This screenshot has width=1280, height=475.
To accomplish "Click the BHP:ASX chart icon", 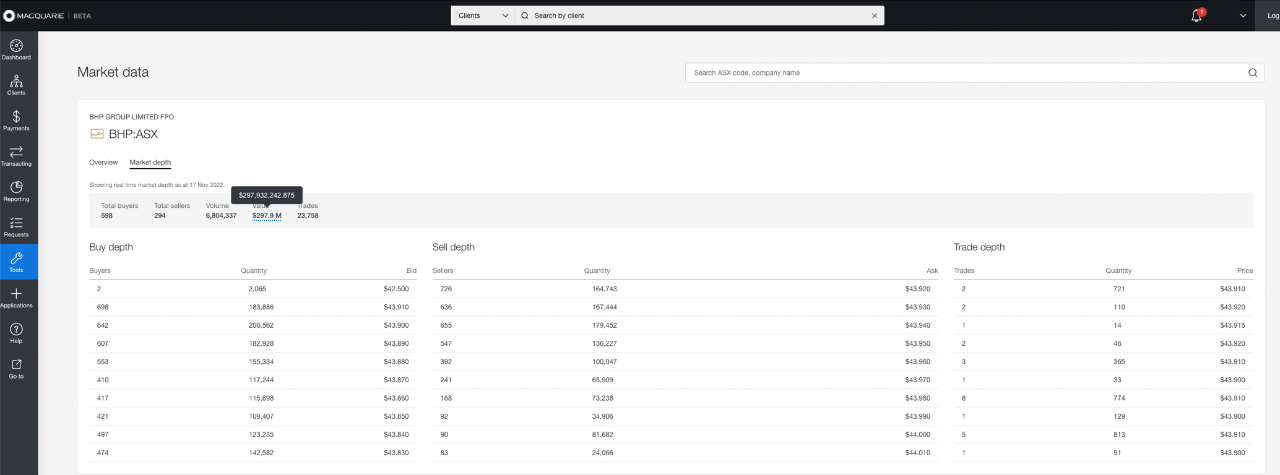I will pyautogui.click(x=97, y=133).
